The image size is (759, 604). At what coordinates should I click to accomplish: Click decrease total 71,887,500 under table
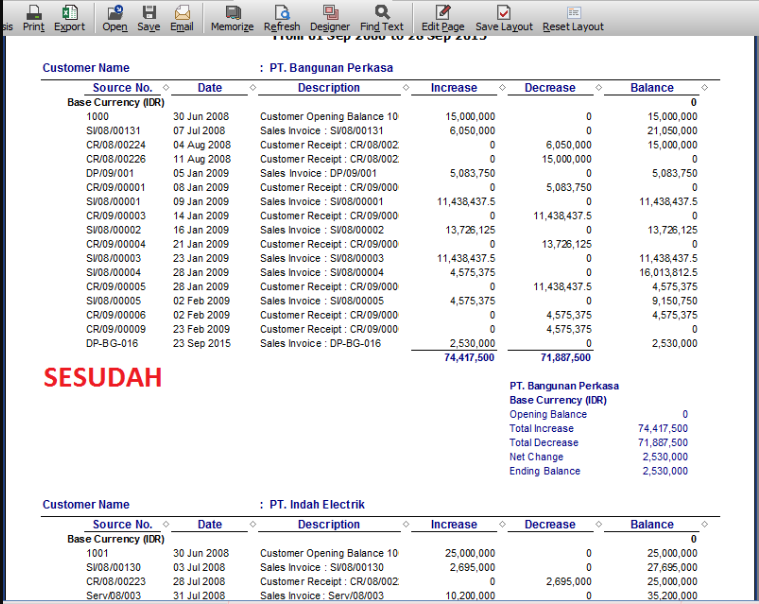click(565, 358)
